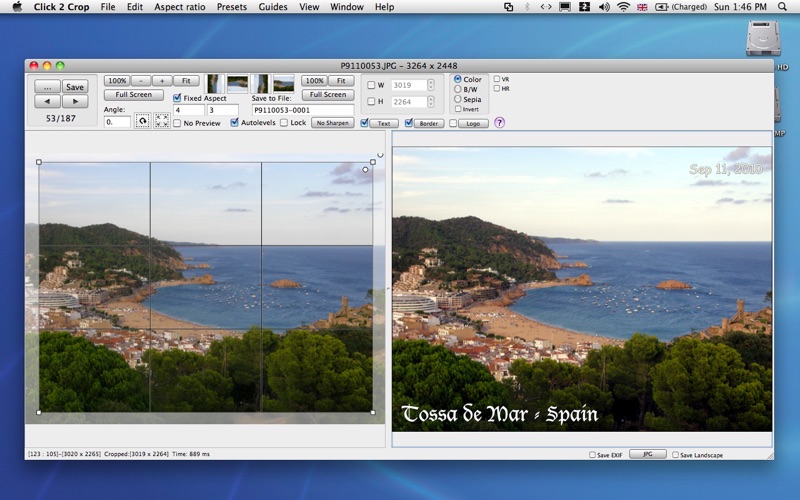800x500 pixels.
Task: Click the next image arrow button
Action: [75, 102]
